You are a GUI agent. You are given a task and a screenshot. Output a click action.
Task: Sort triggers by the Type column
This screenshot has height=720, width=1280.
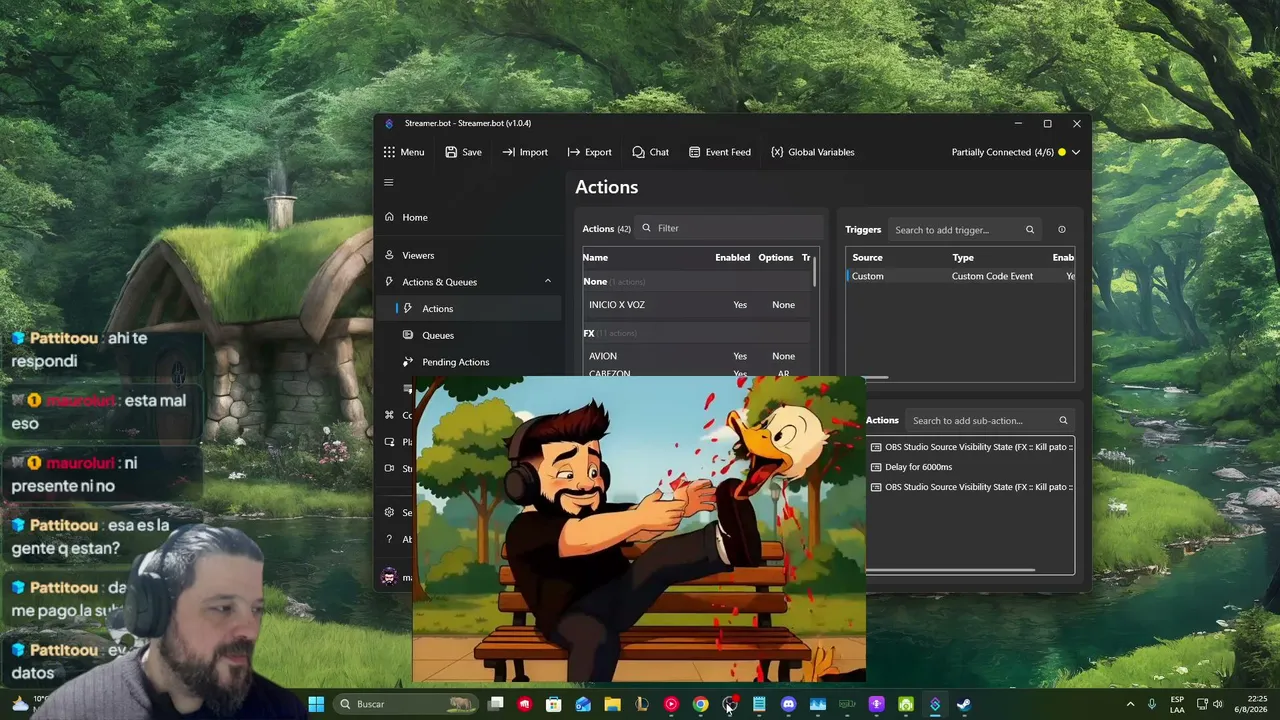pos(963,258)
